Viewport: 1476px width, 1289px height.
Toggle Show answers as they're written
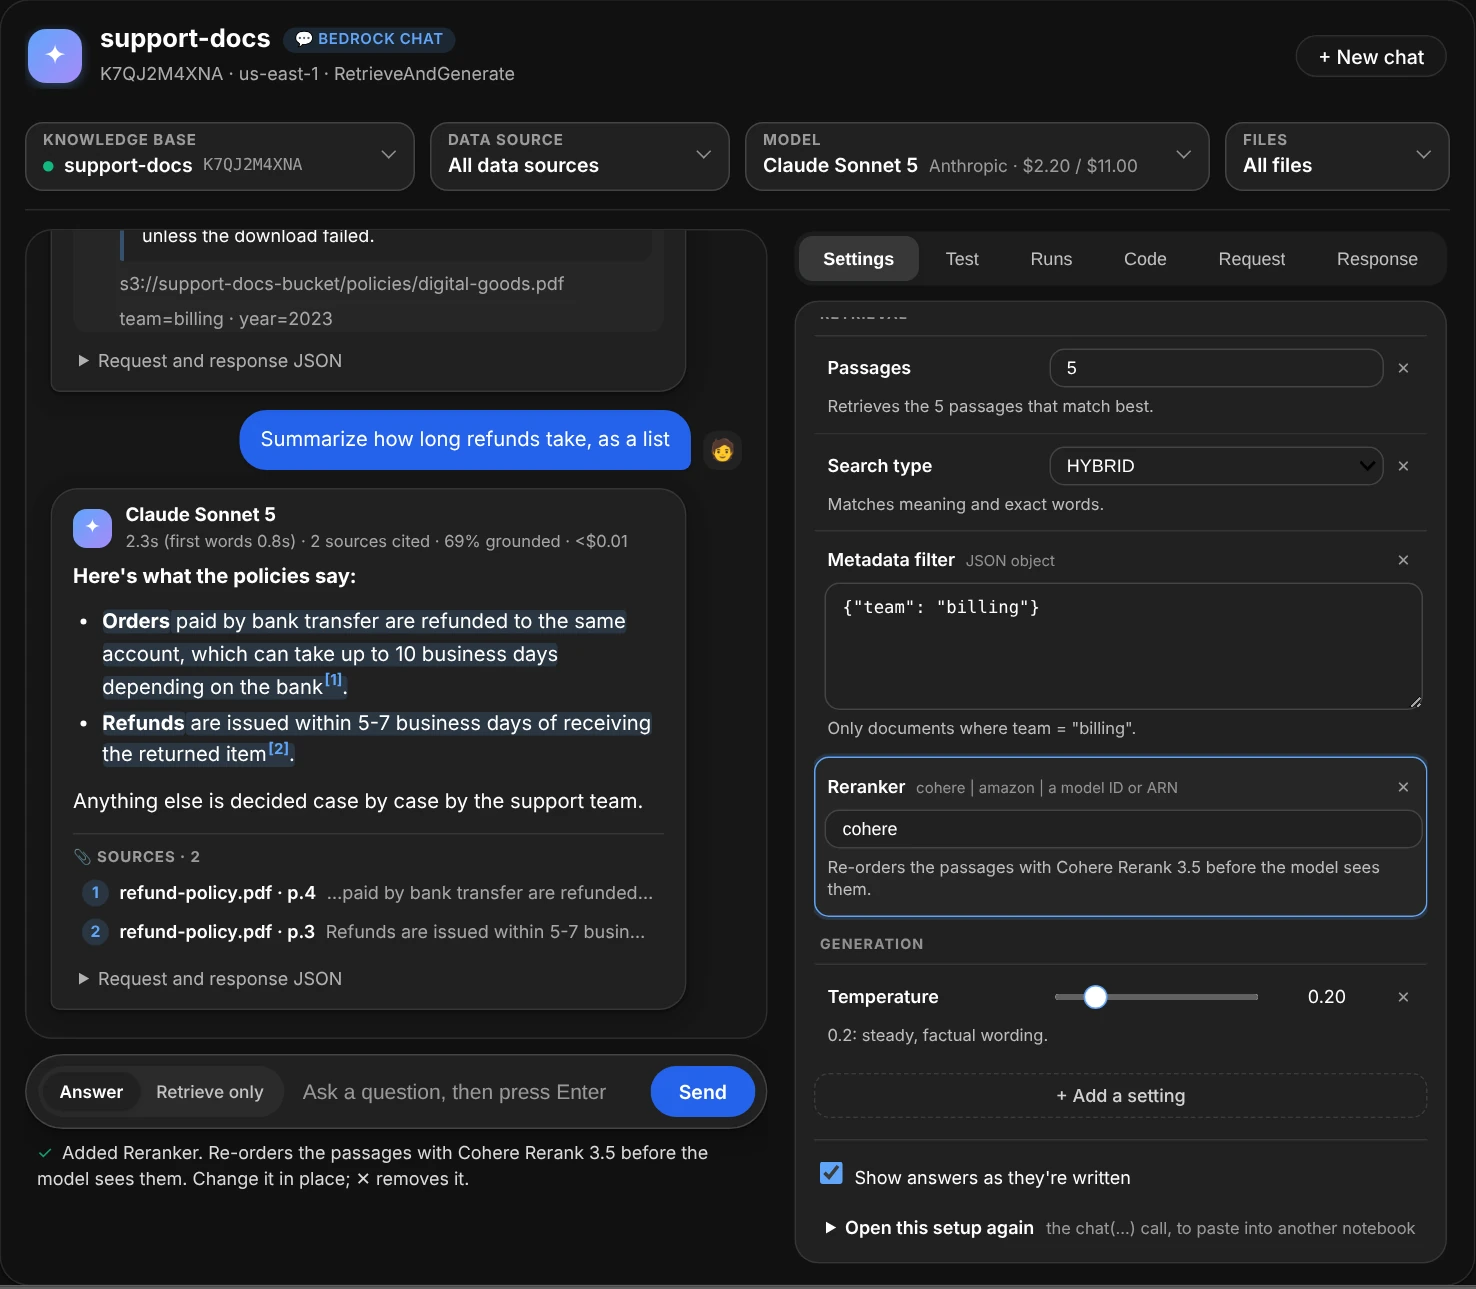(831, 1173)
